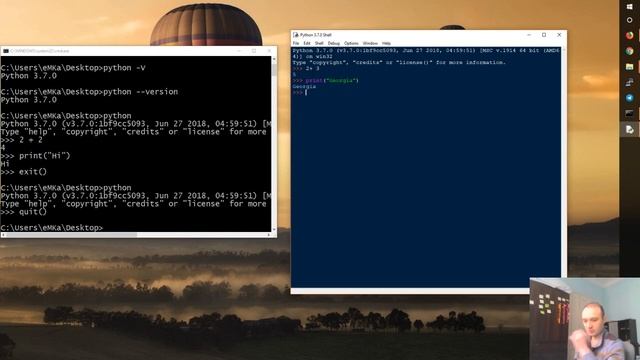This screenshot has width=640, height=360.
Task: Click the Python 3.7.0 Shell title text
Action: tap(316, 35)
